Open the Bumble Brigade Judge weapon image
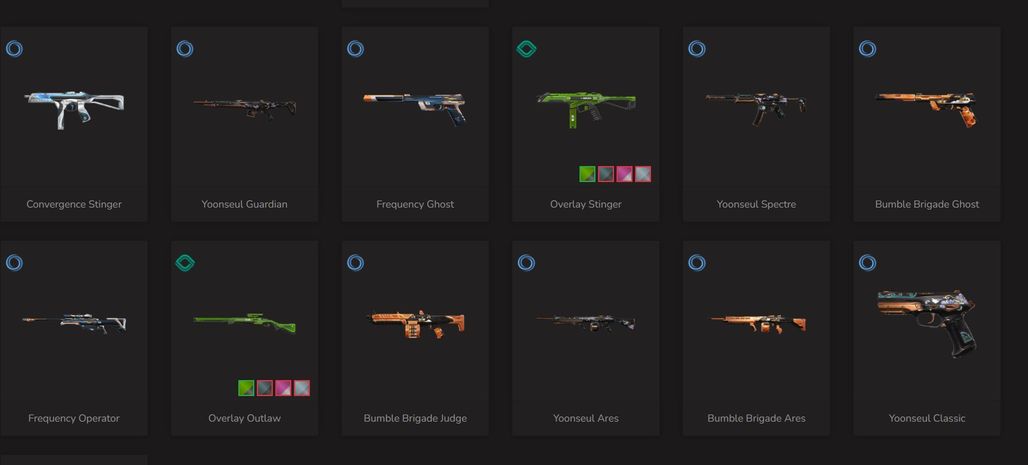Viewport: 1028px width, 465px height. click(416, 323)
